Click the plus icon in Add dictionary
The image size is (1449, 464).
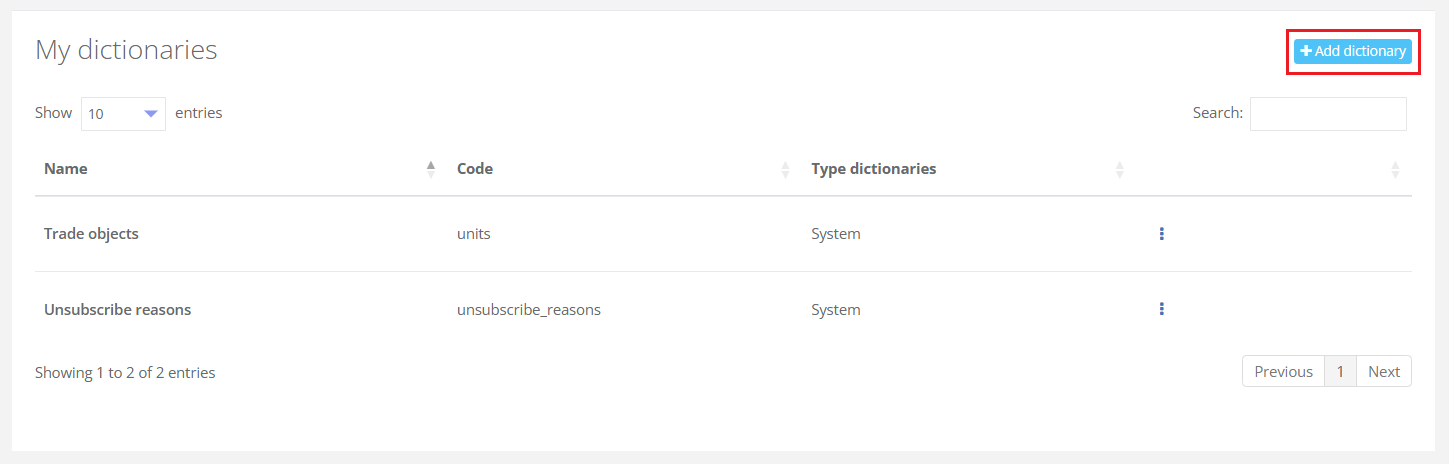(1305, 51)
